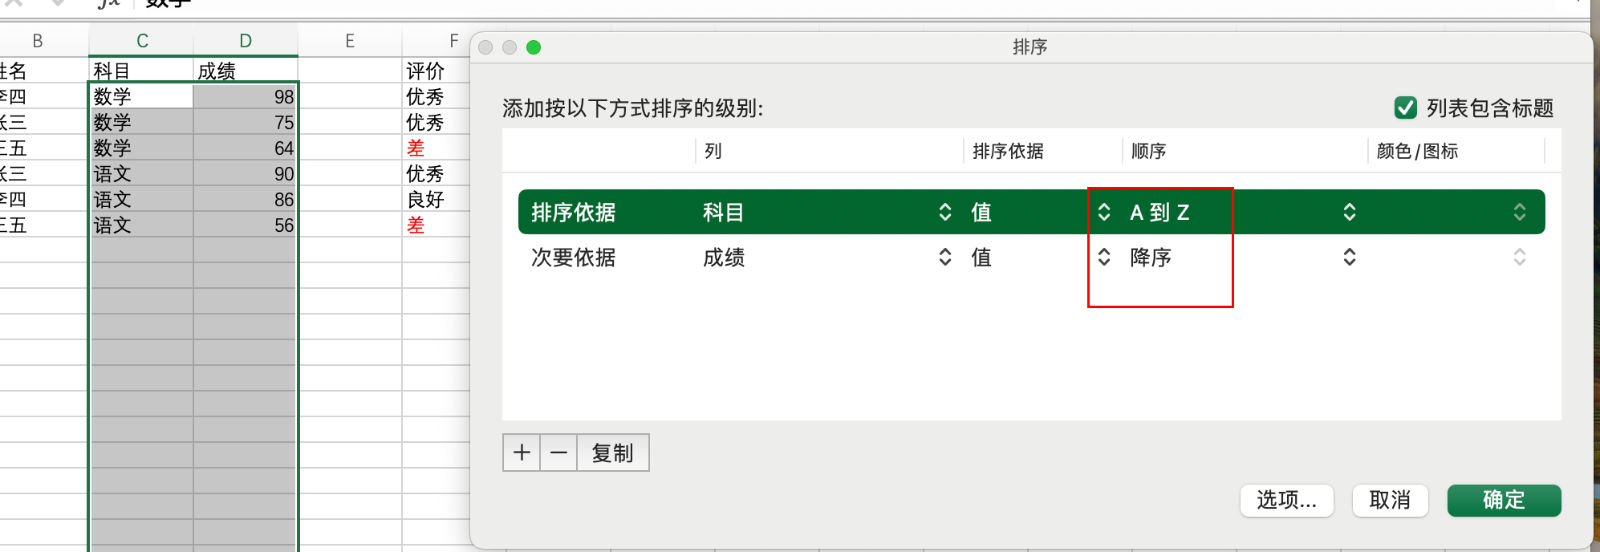Screen dimensions: 1600x552
Task: Select cell with score 98
Action: pos(246,97)
